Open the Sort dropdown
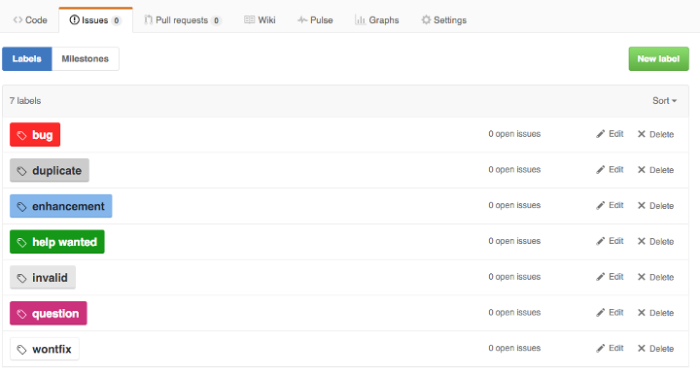This screenshot has width=700, height=377. [x=664, y=101]
